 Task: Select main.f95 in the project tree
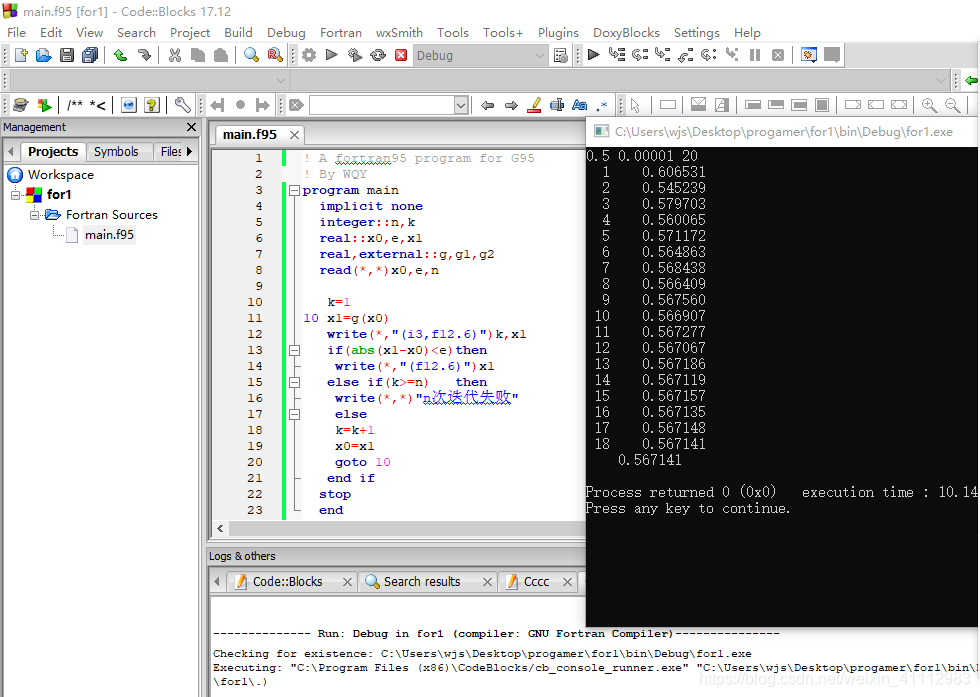[x=109, y=234]
